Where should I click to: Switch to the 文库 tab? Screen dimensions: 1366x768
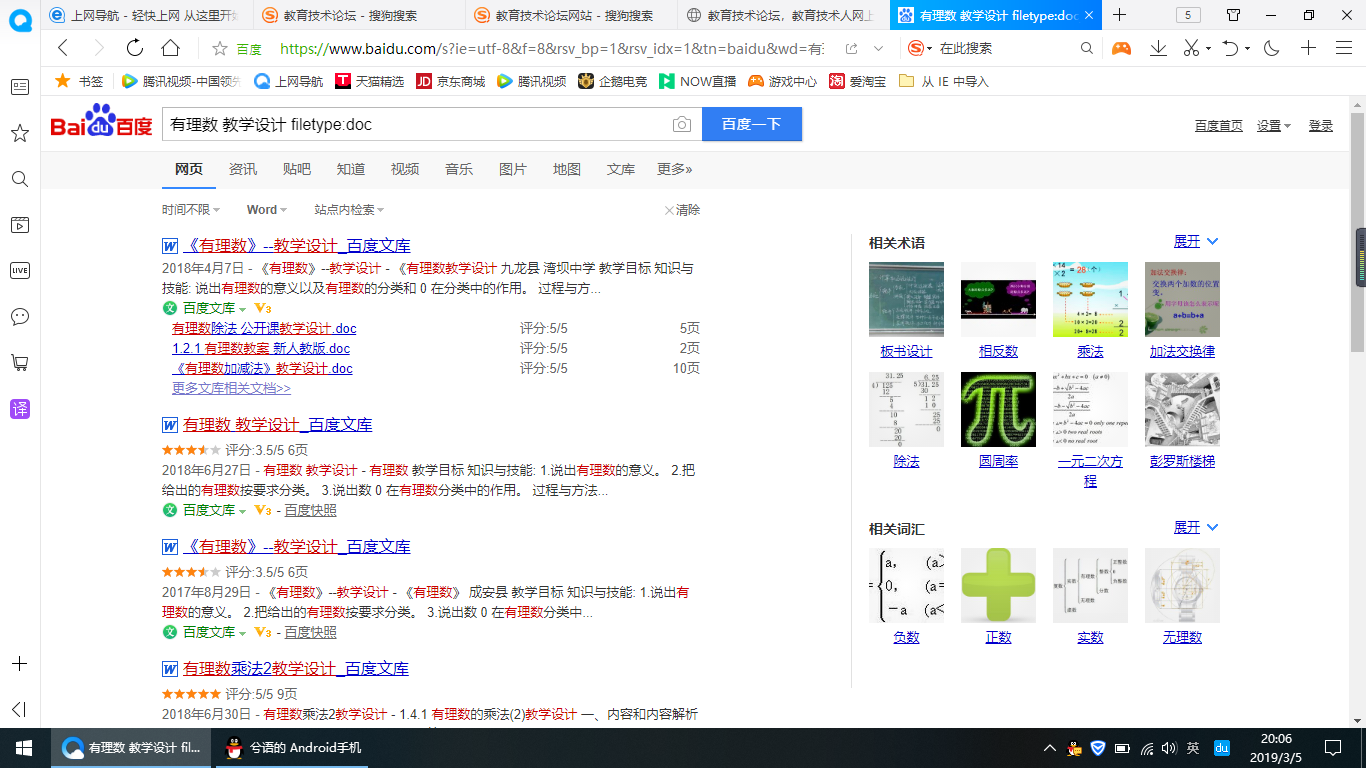[x=621, y=169]
